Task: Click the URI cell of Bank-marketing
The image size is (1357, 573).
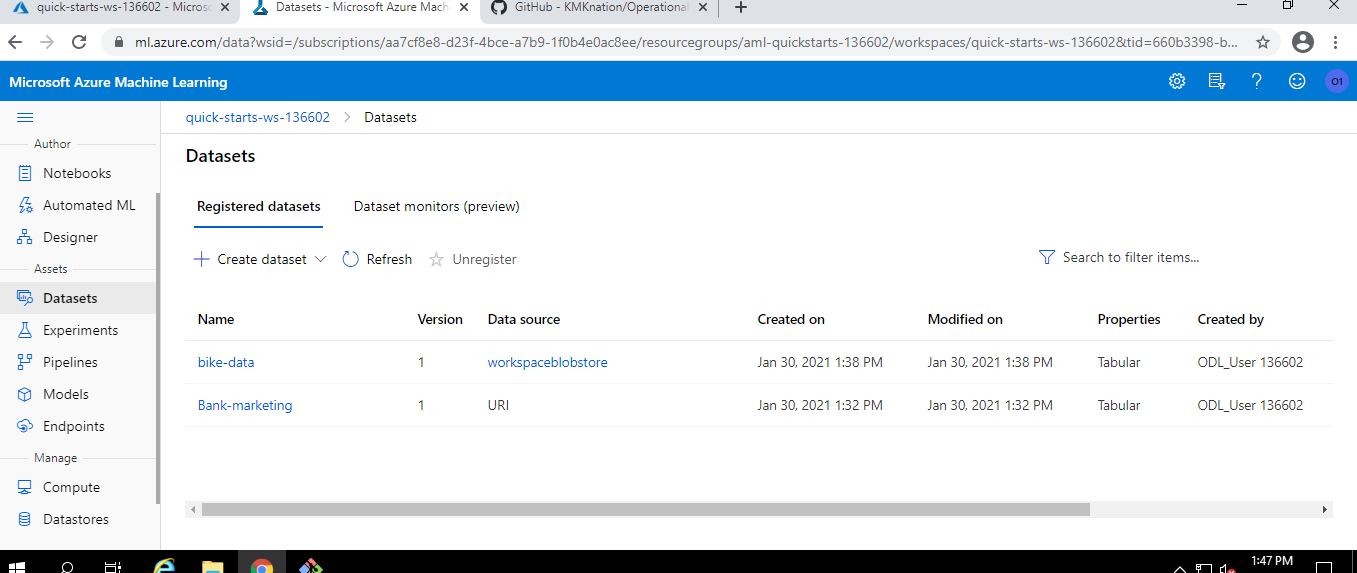Action: 499,405
